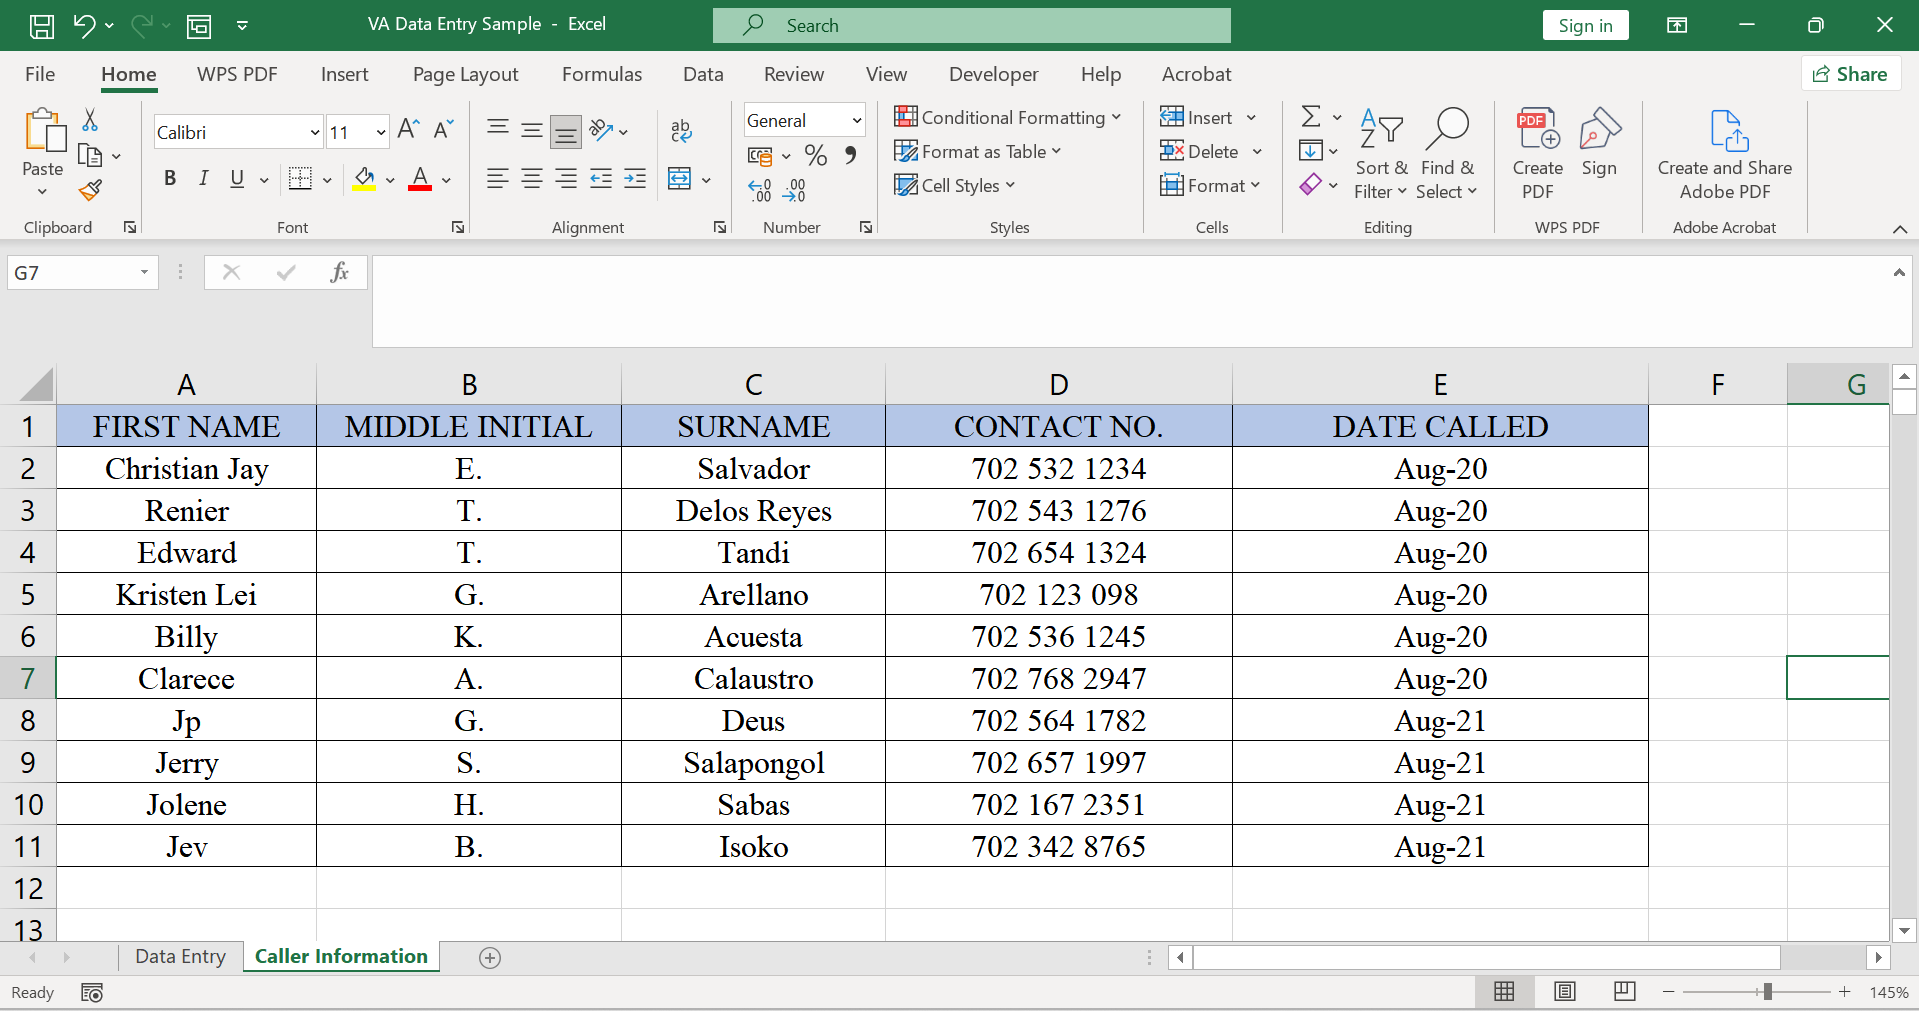
Task: Toggle Italic formatting
Action: [204, 179]
